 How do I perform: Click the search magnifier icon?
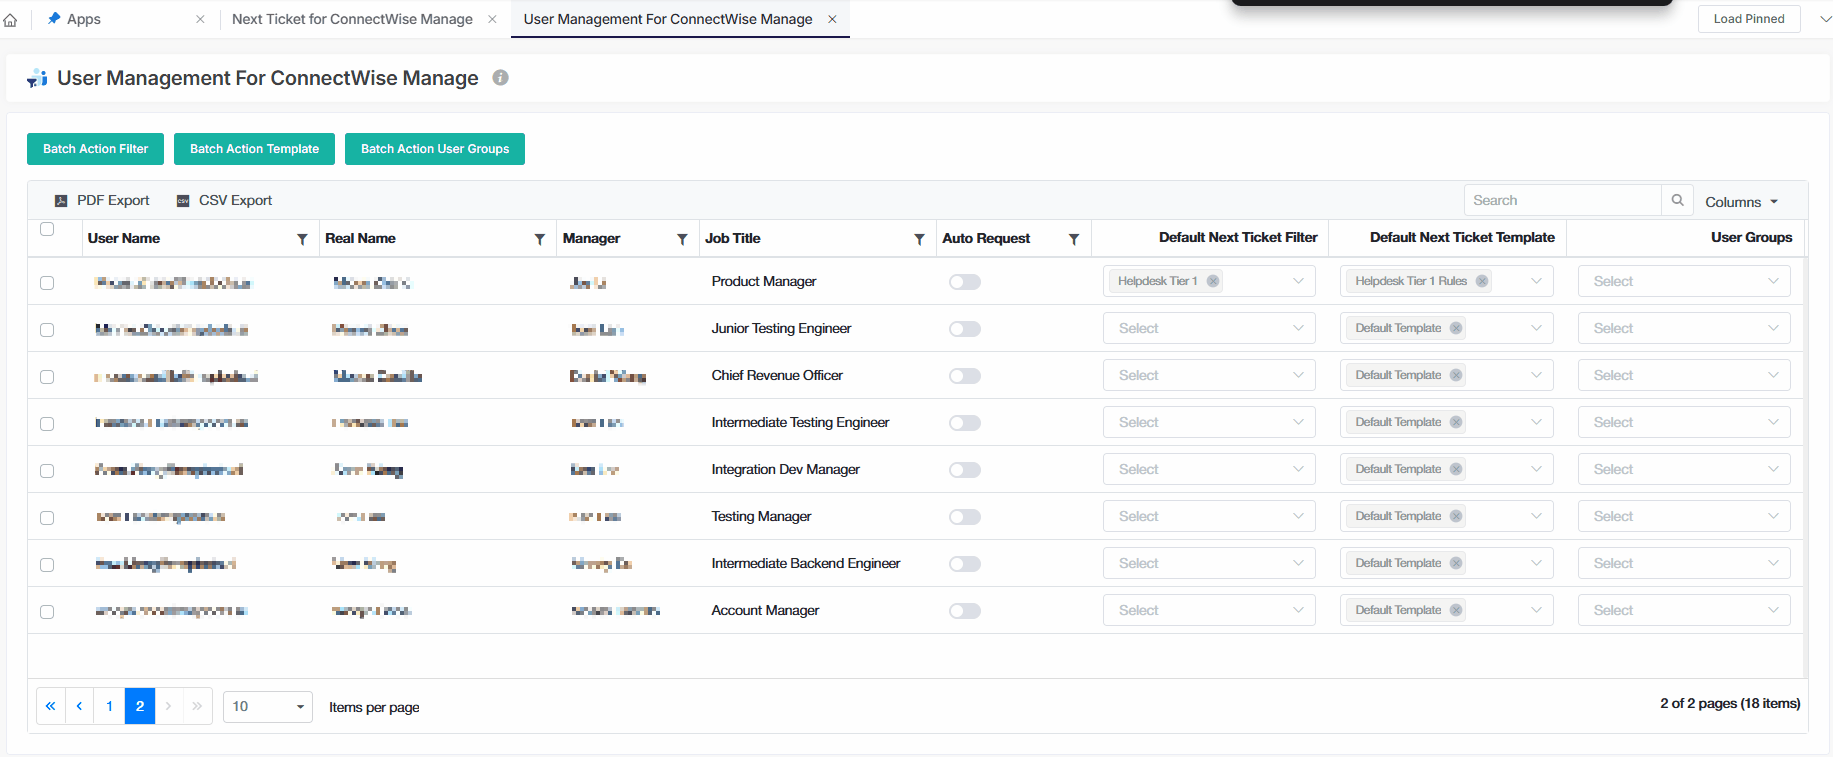pos(1678,200)
